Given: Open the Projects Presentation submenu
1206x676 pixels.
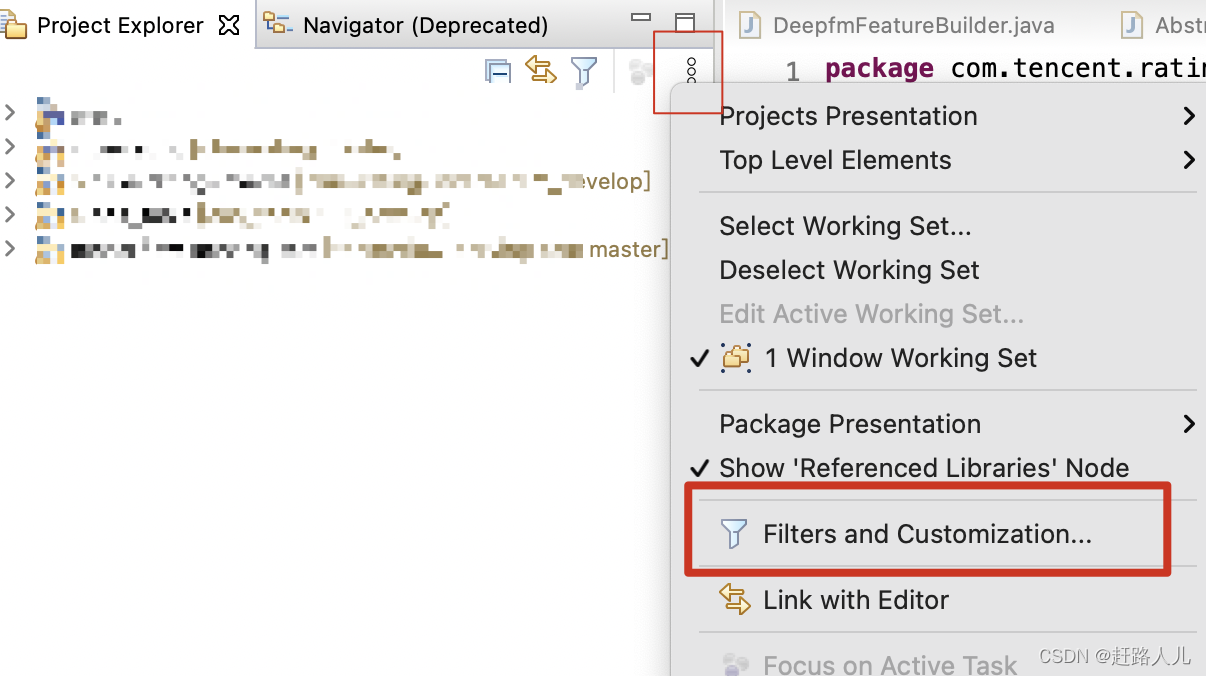Looking at the screenshot, I should point(848,116).
